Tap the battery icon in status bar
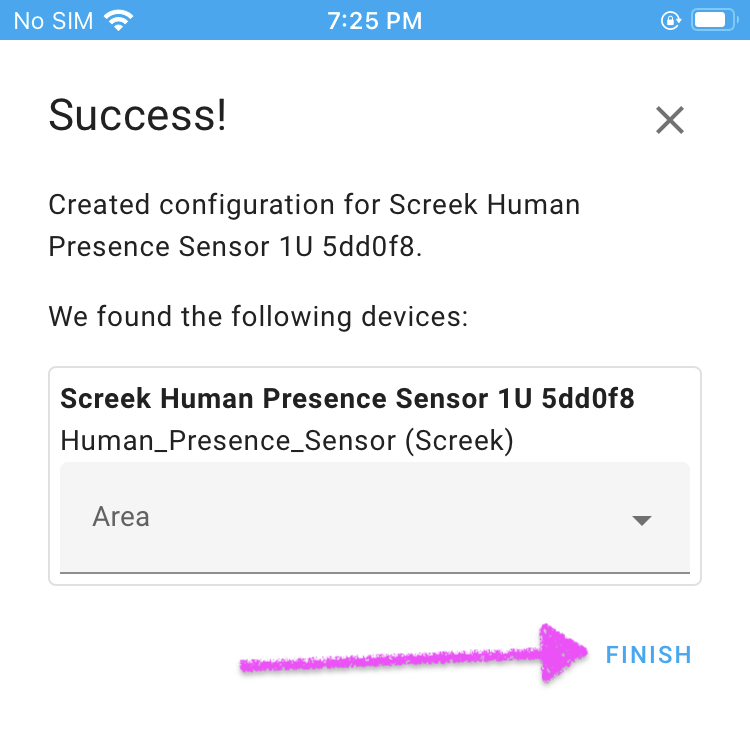Screen dimensions: 750x754 pos(714,21)
